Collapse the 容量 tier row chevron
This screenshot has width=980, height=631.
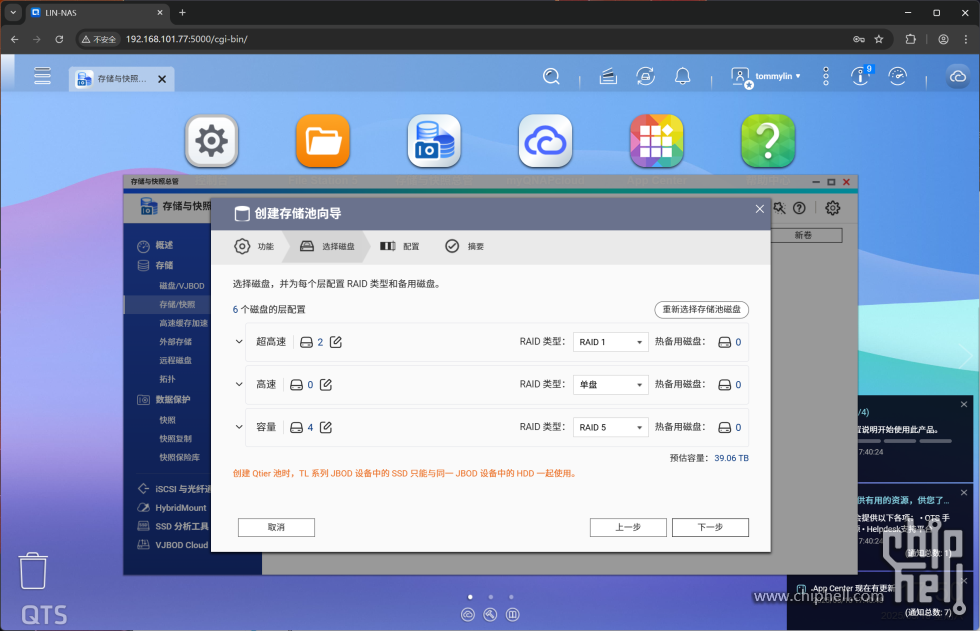(x=239, y=427)
